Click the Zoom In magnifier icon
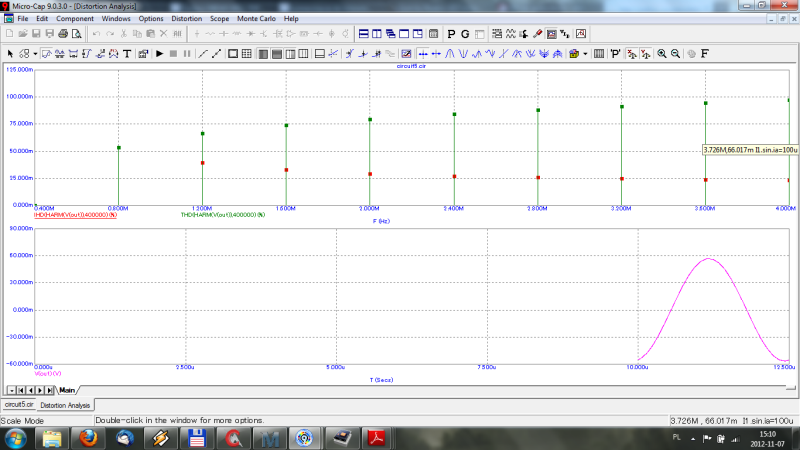This screenshot has width=800, height=450. 662,54
